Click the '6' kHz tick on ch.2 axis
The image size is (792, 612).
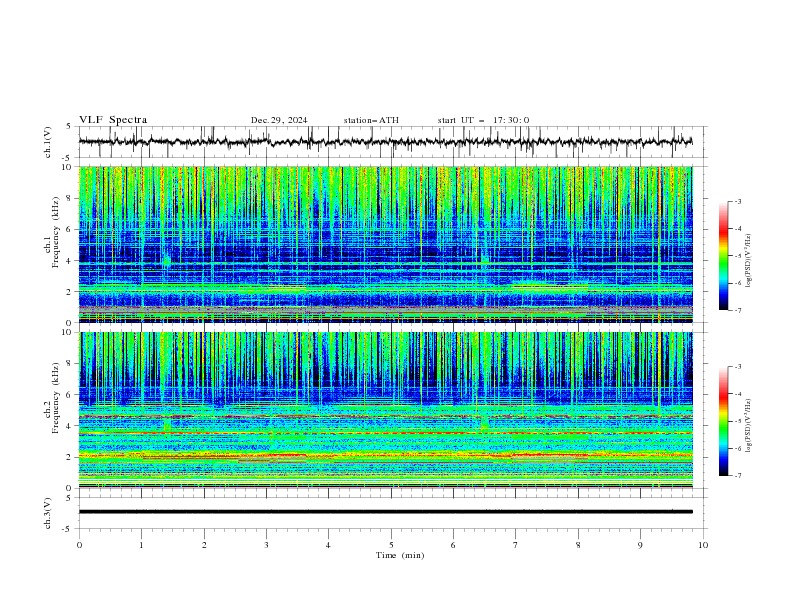click(x=70, y=395)
